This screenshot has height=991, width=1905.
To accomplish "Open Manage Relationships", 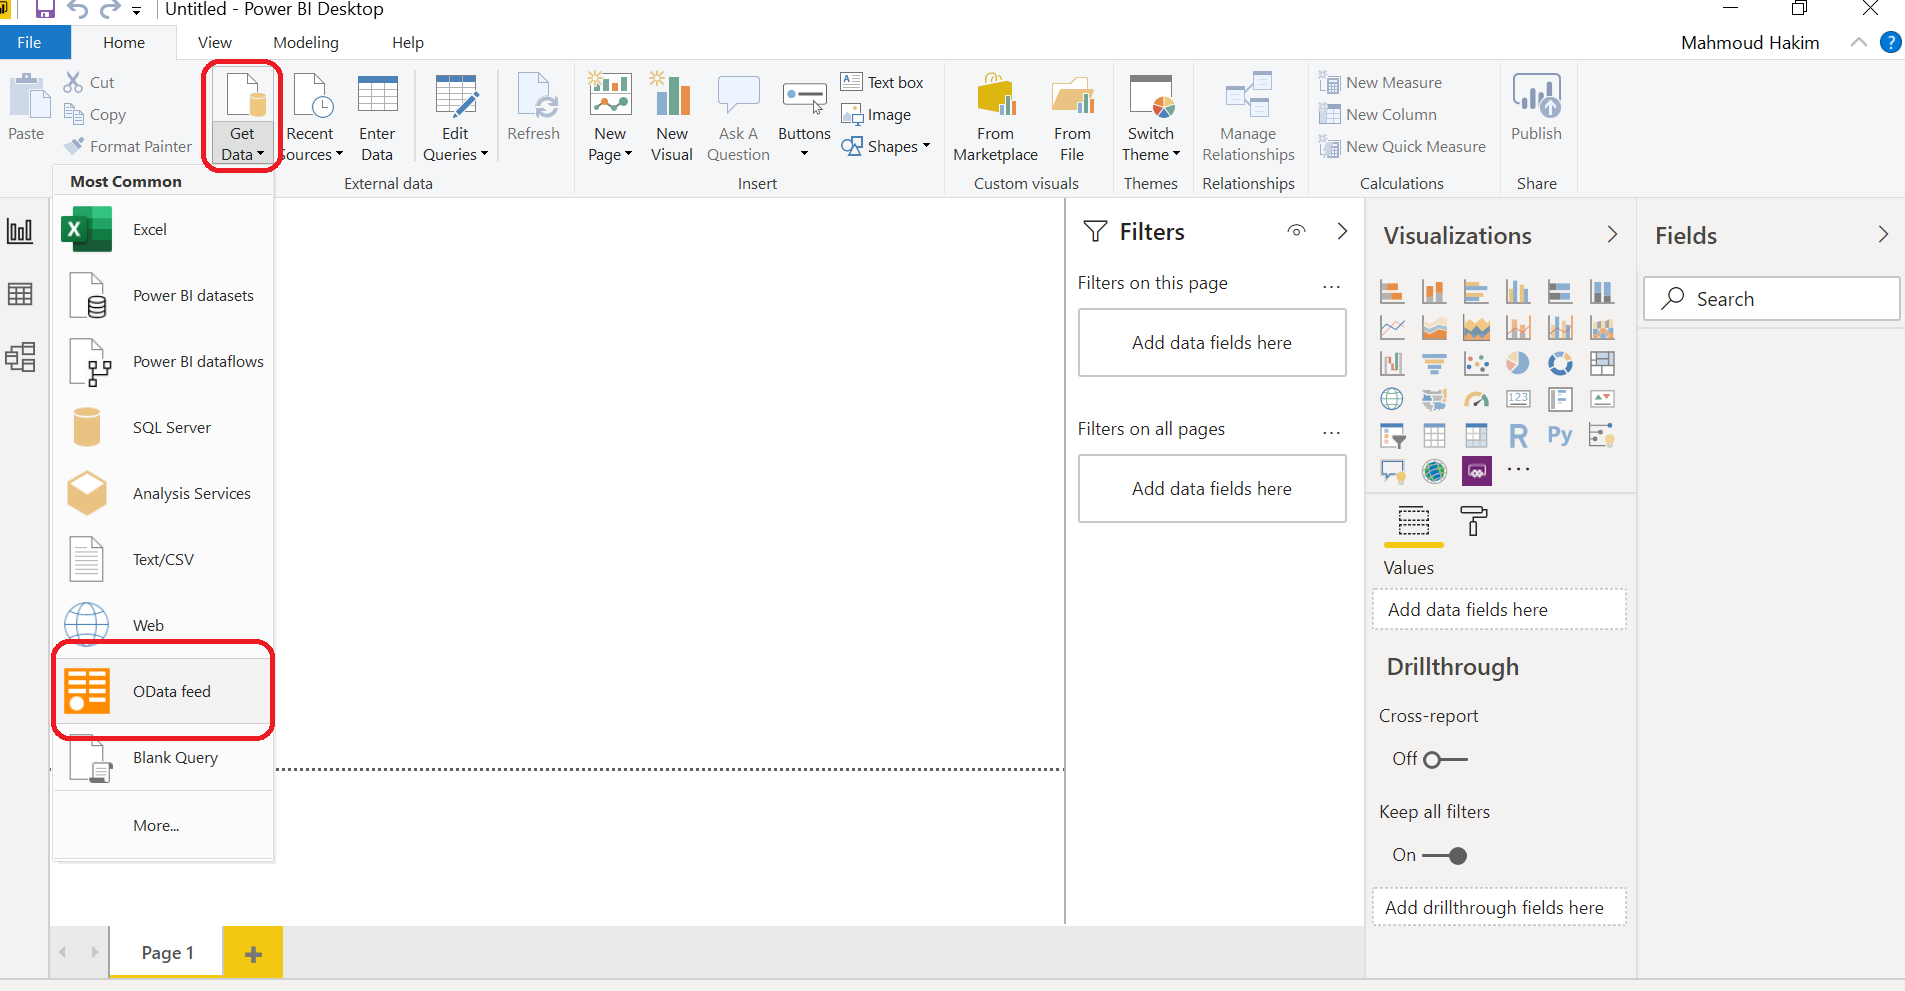I will [1248, 117].
